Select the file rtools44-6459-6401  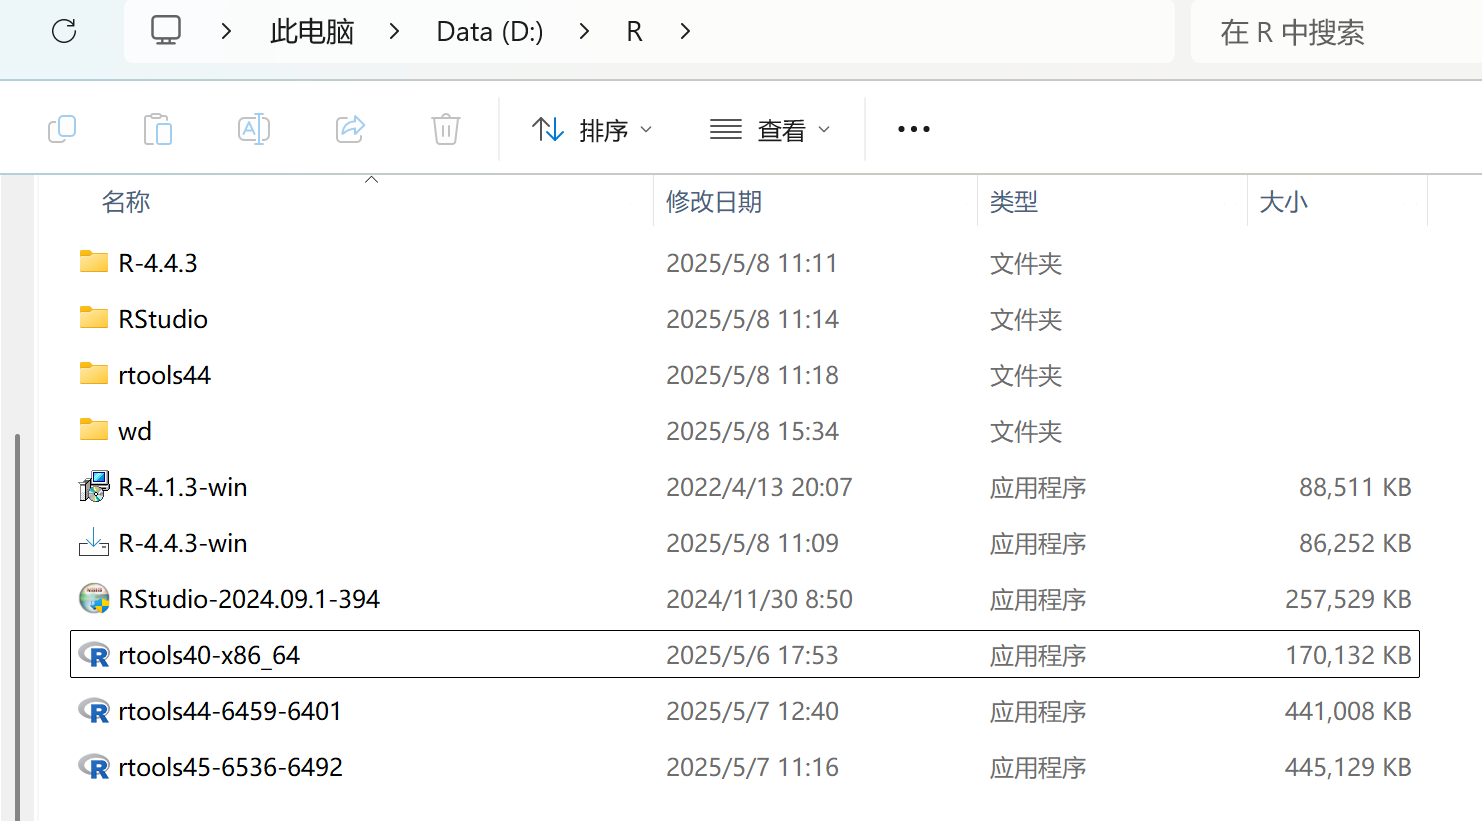click(x=230, y=711)
